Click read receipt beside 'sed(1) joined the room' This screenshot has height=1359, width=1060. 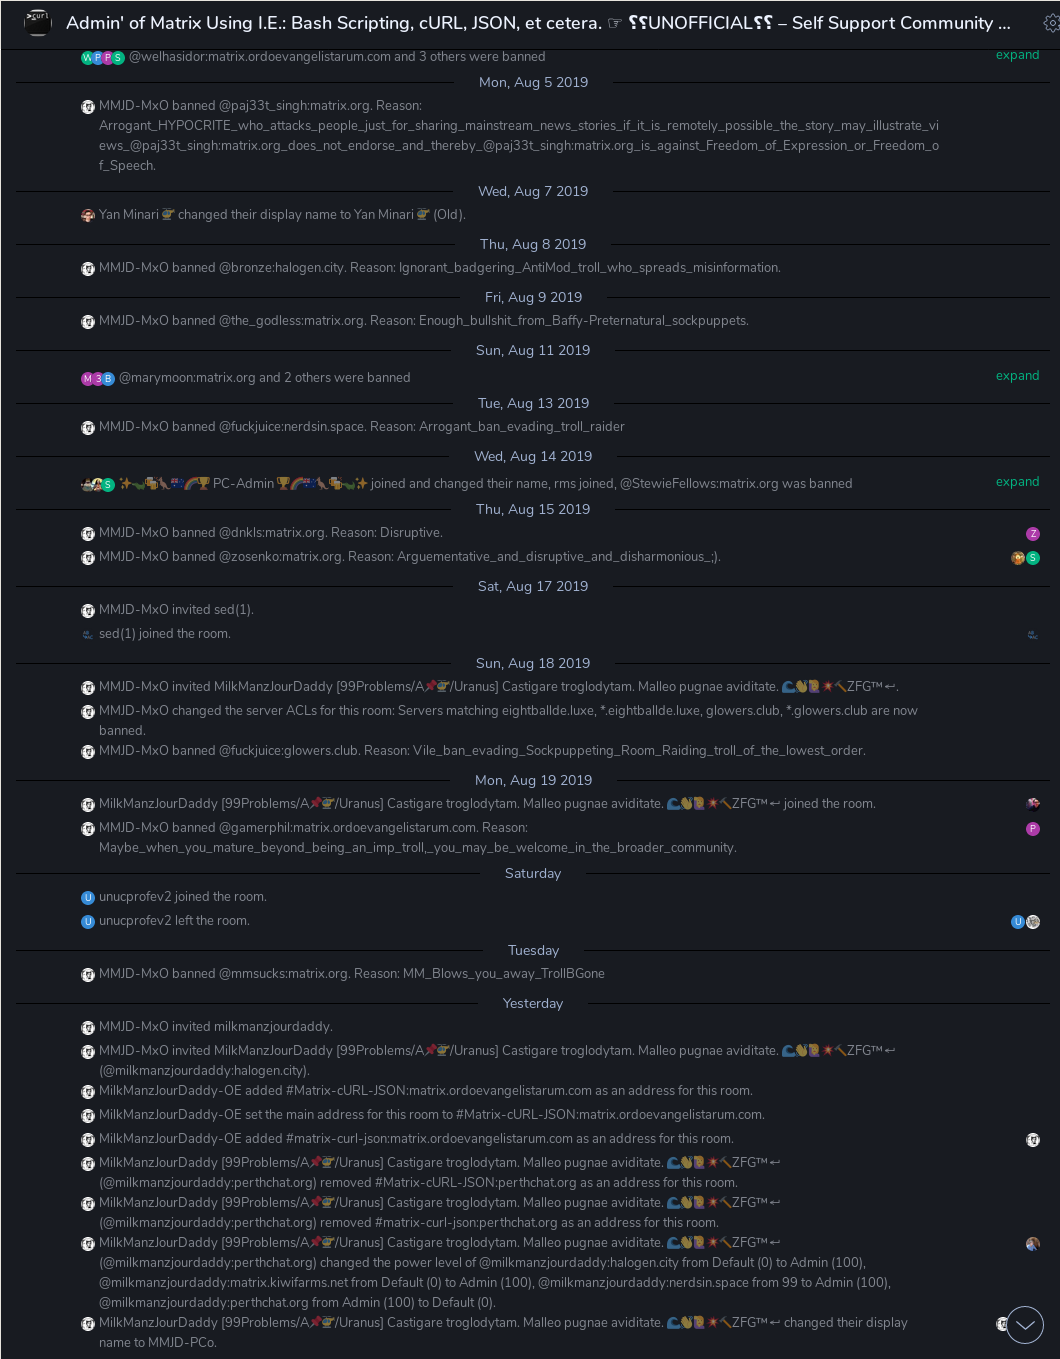point(1033,635)
